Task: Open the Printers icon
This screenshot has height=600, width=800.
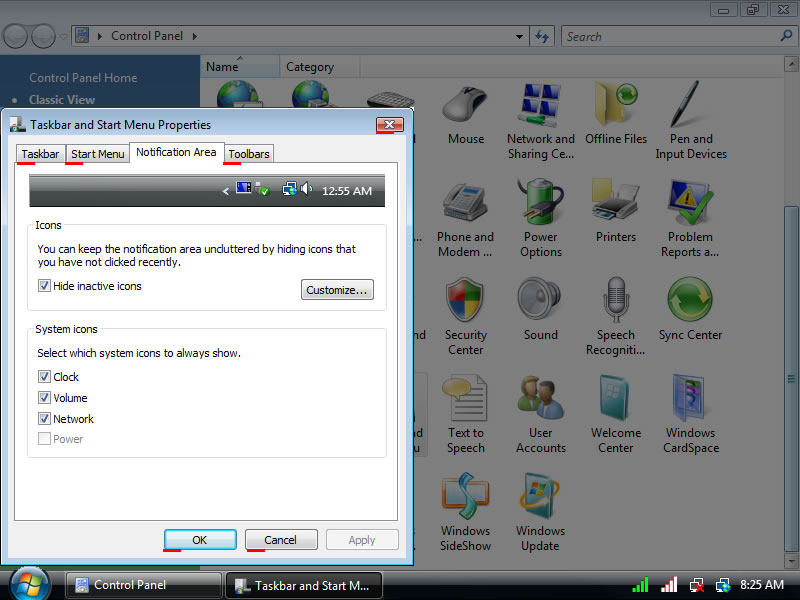Action: tap(615, 204)
